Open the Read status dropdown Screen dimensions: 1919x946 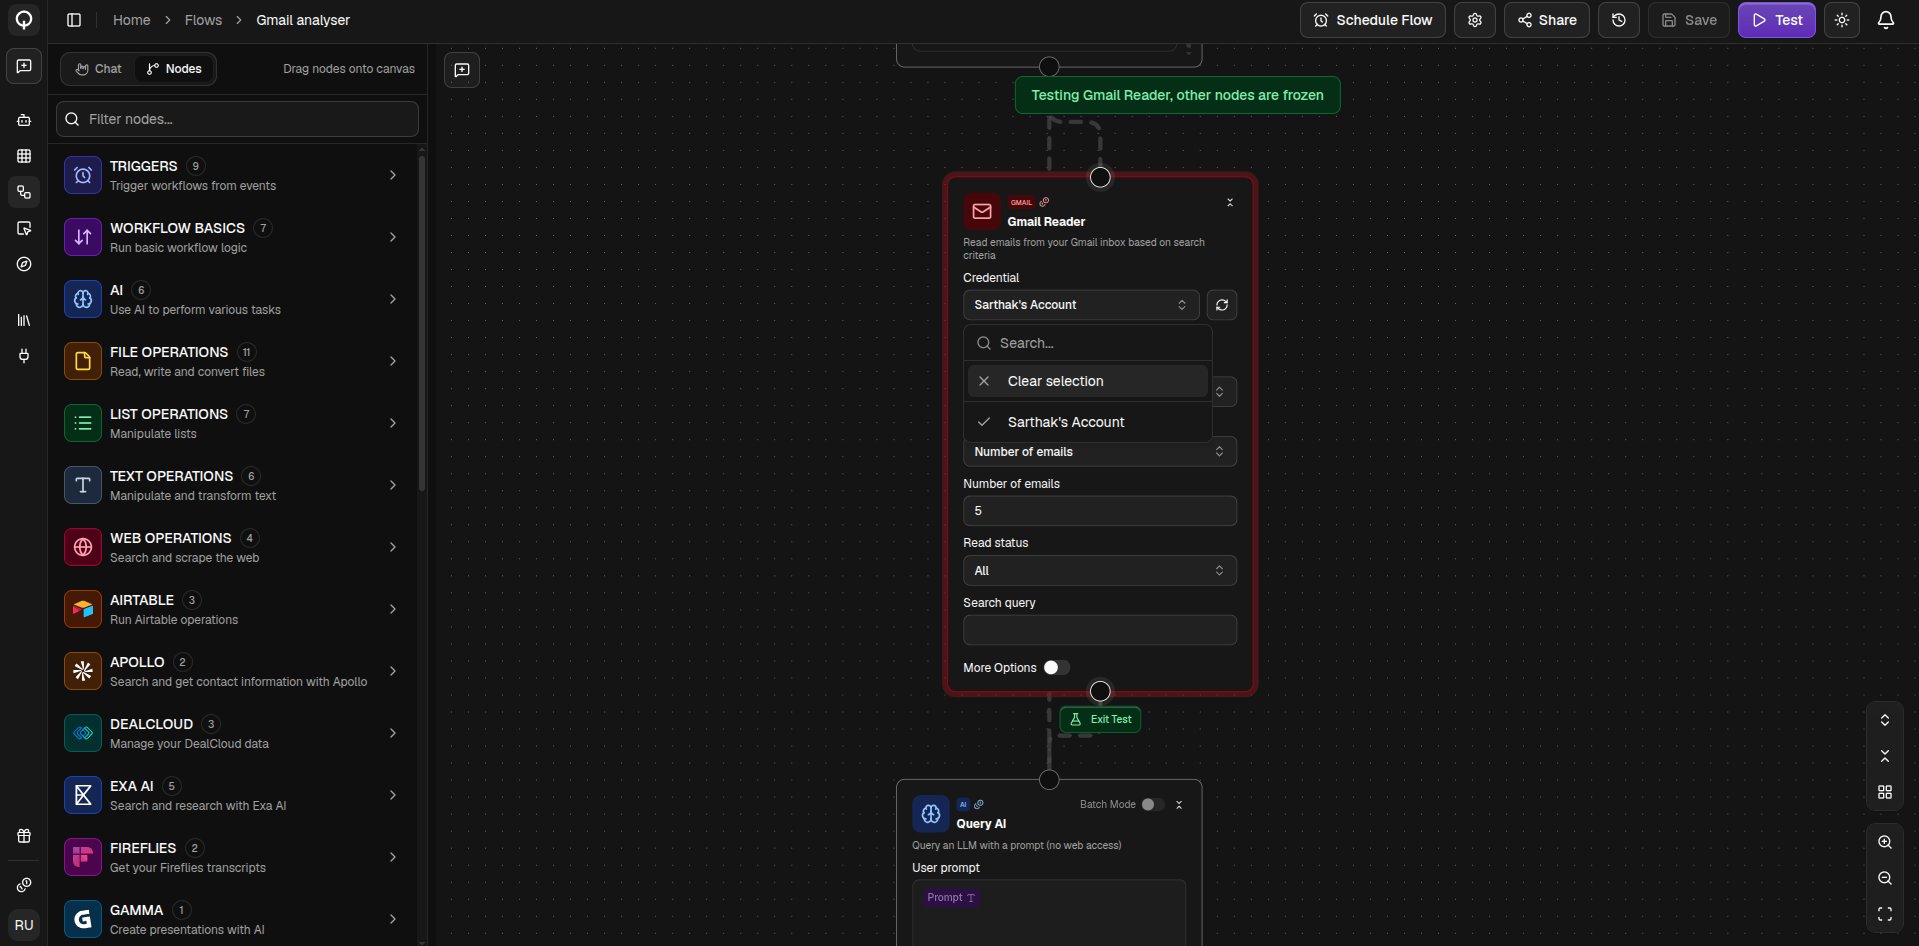(x=1100, y=571)
